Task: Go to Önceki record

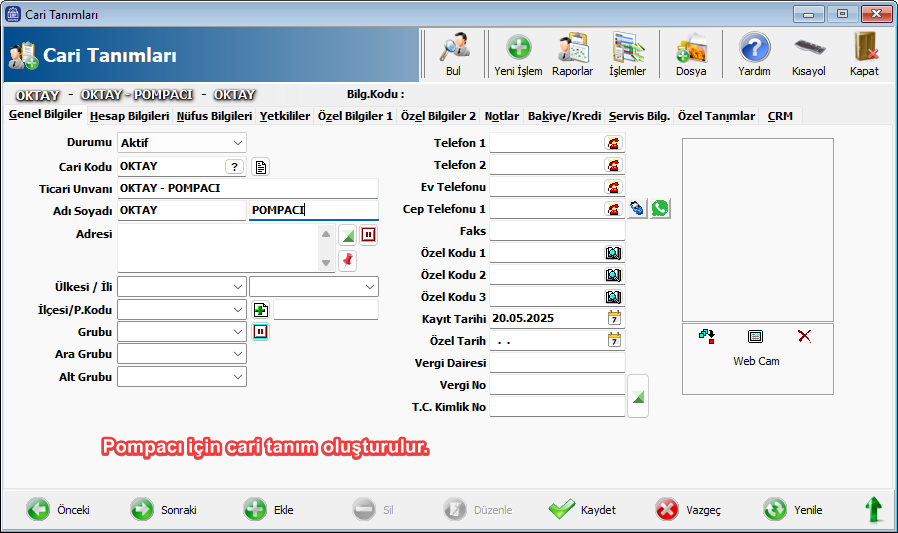Action: 58,510
